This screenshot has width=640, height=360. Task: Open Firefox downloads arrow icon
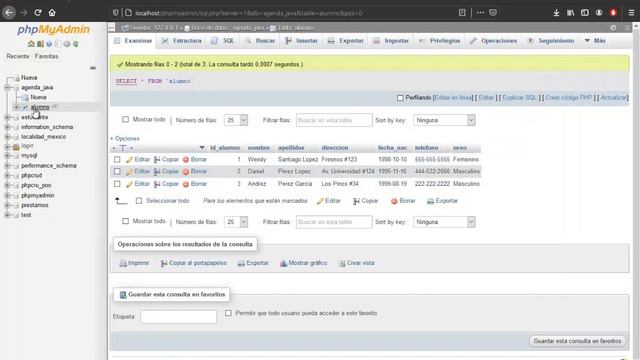[x=556, y=13]
